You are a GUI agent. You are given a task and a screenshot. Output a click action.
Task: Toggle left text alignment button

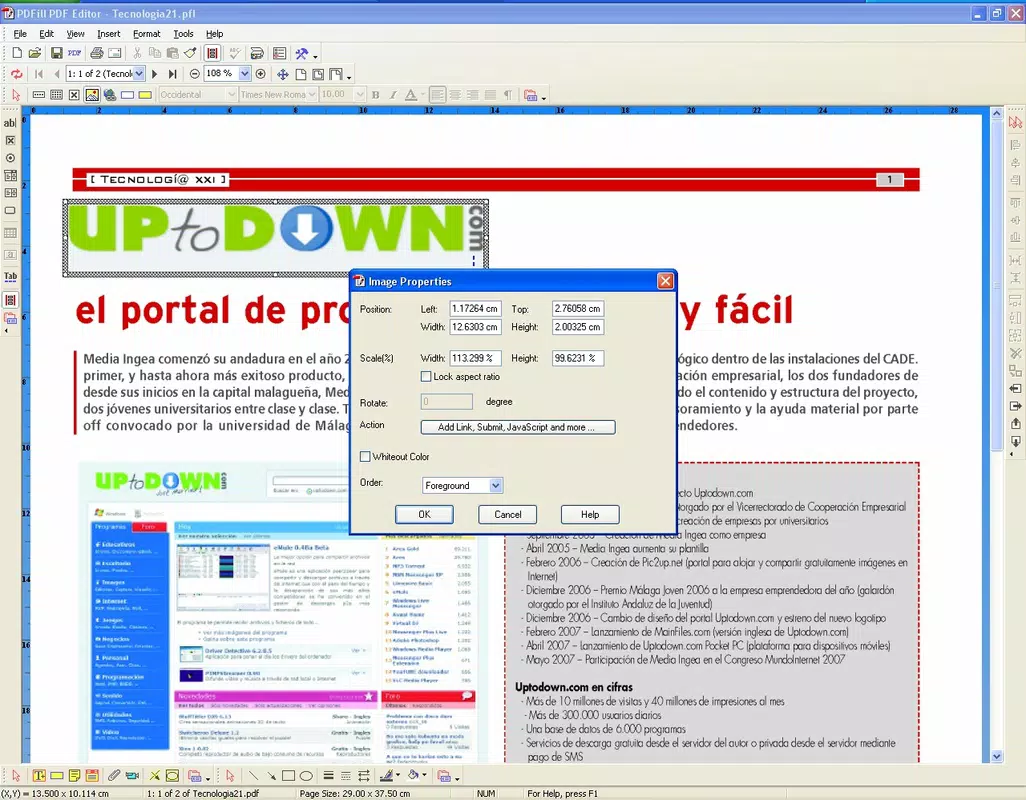click(x=437, y=95)
